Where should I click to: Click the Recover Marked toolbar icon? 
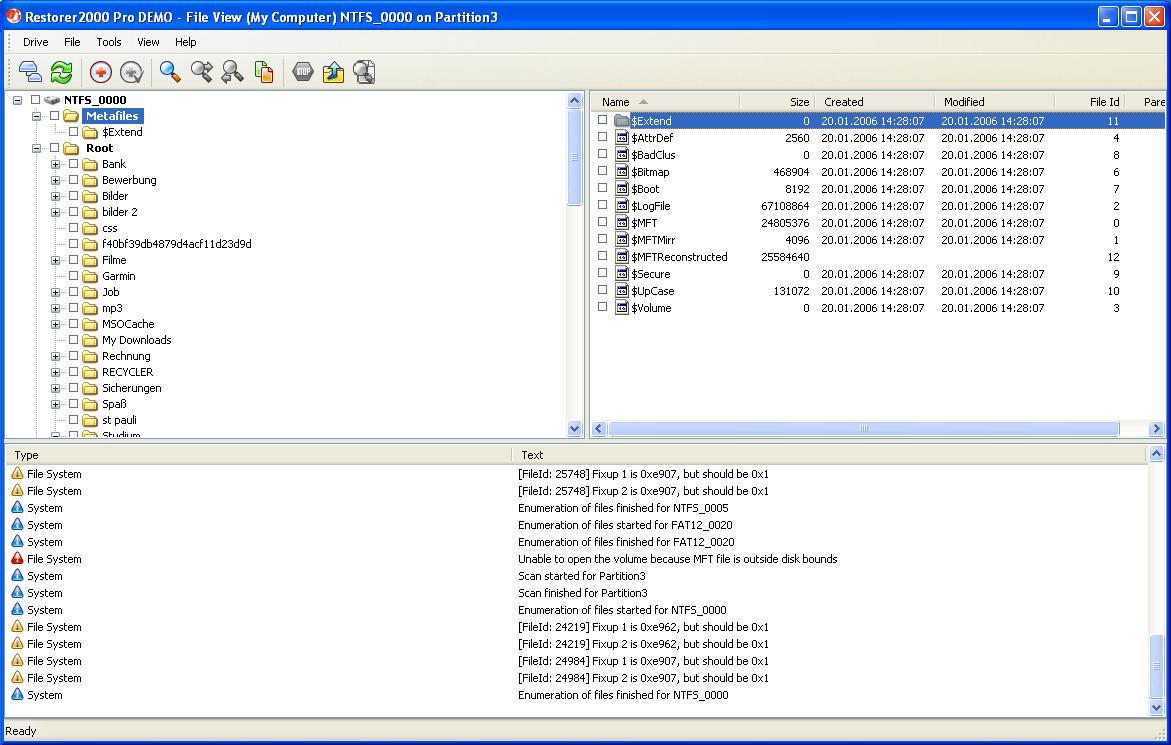(131, 72)
